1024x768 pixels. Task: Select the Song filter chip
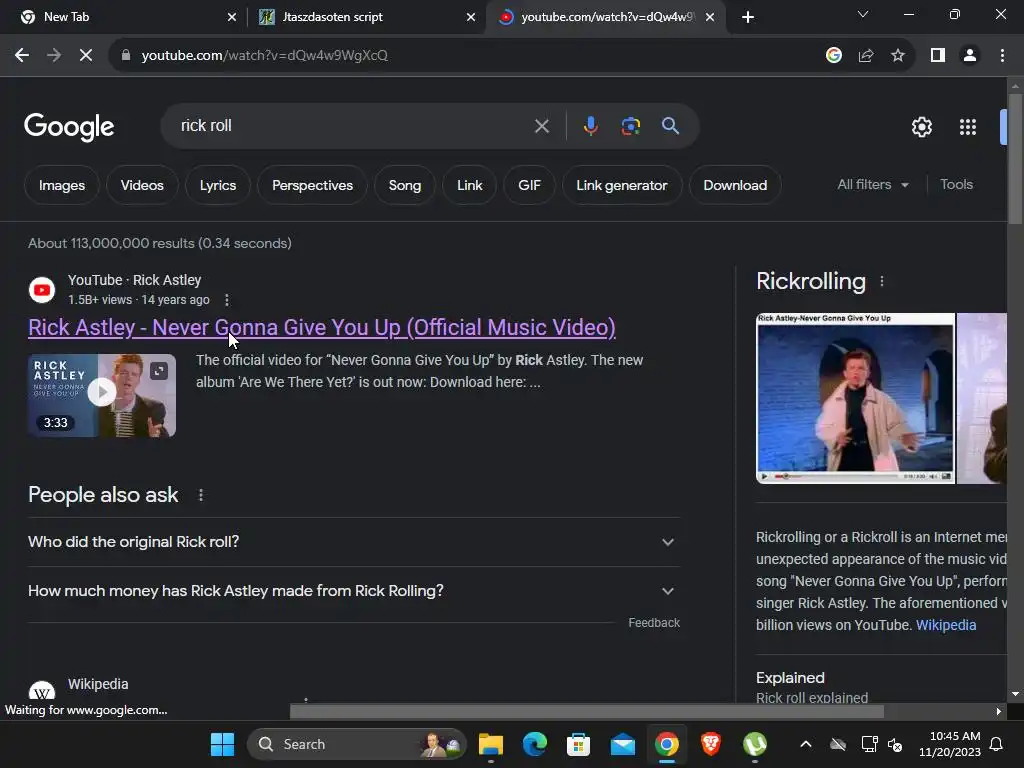tap(405, 185)
